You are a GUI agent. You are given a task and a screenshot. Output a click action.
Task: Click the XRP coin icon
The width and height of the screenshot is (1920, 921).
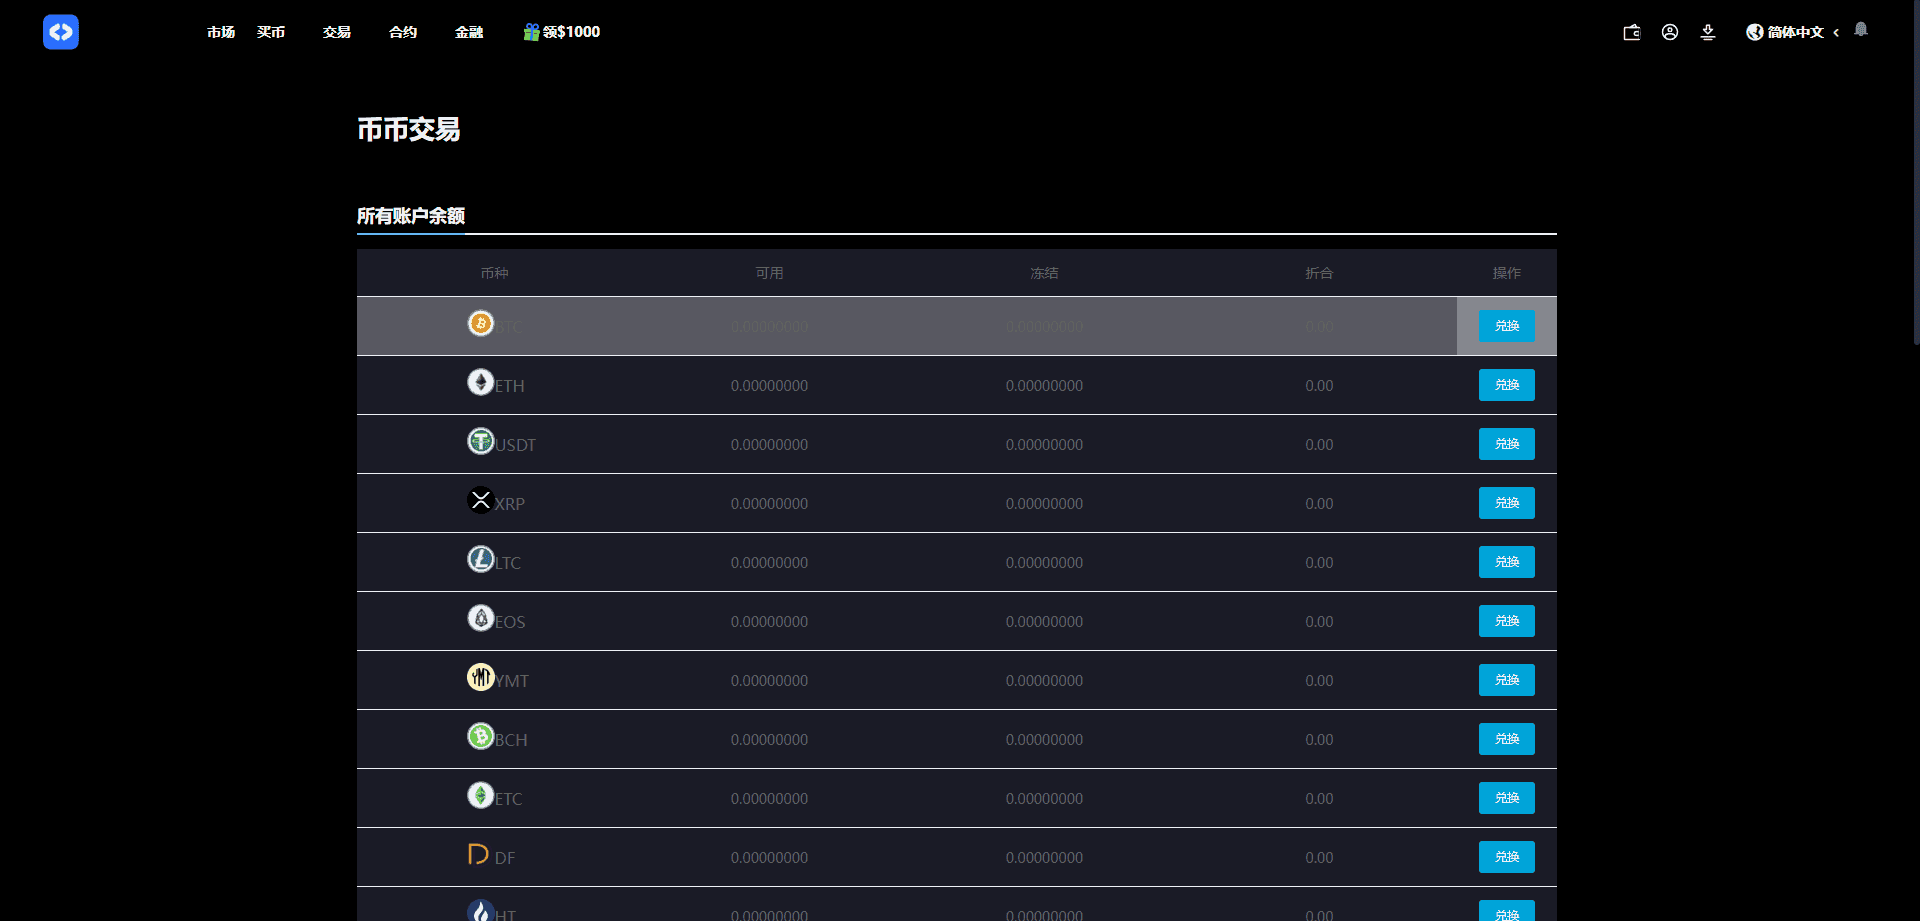pos(481,500)
